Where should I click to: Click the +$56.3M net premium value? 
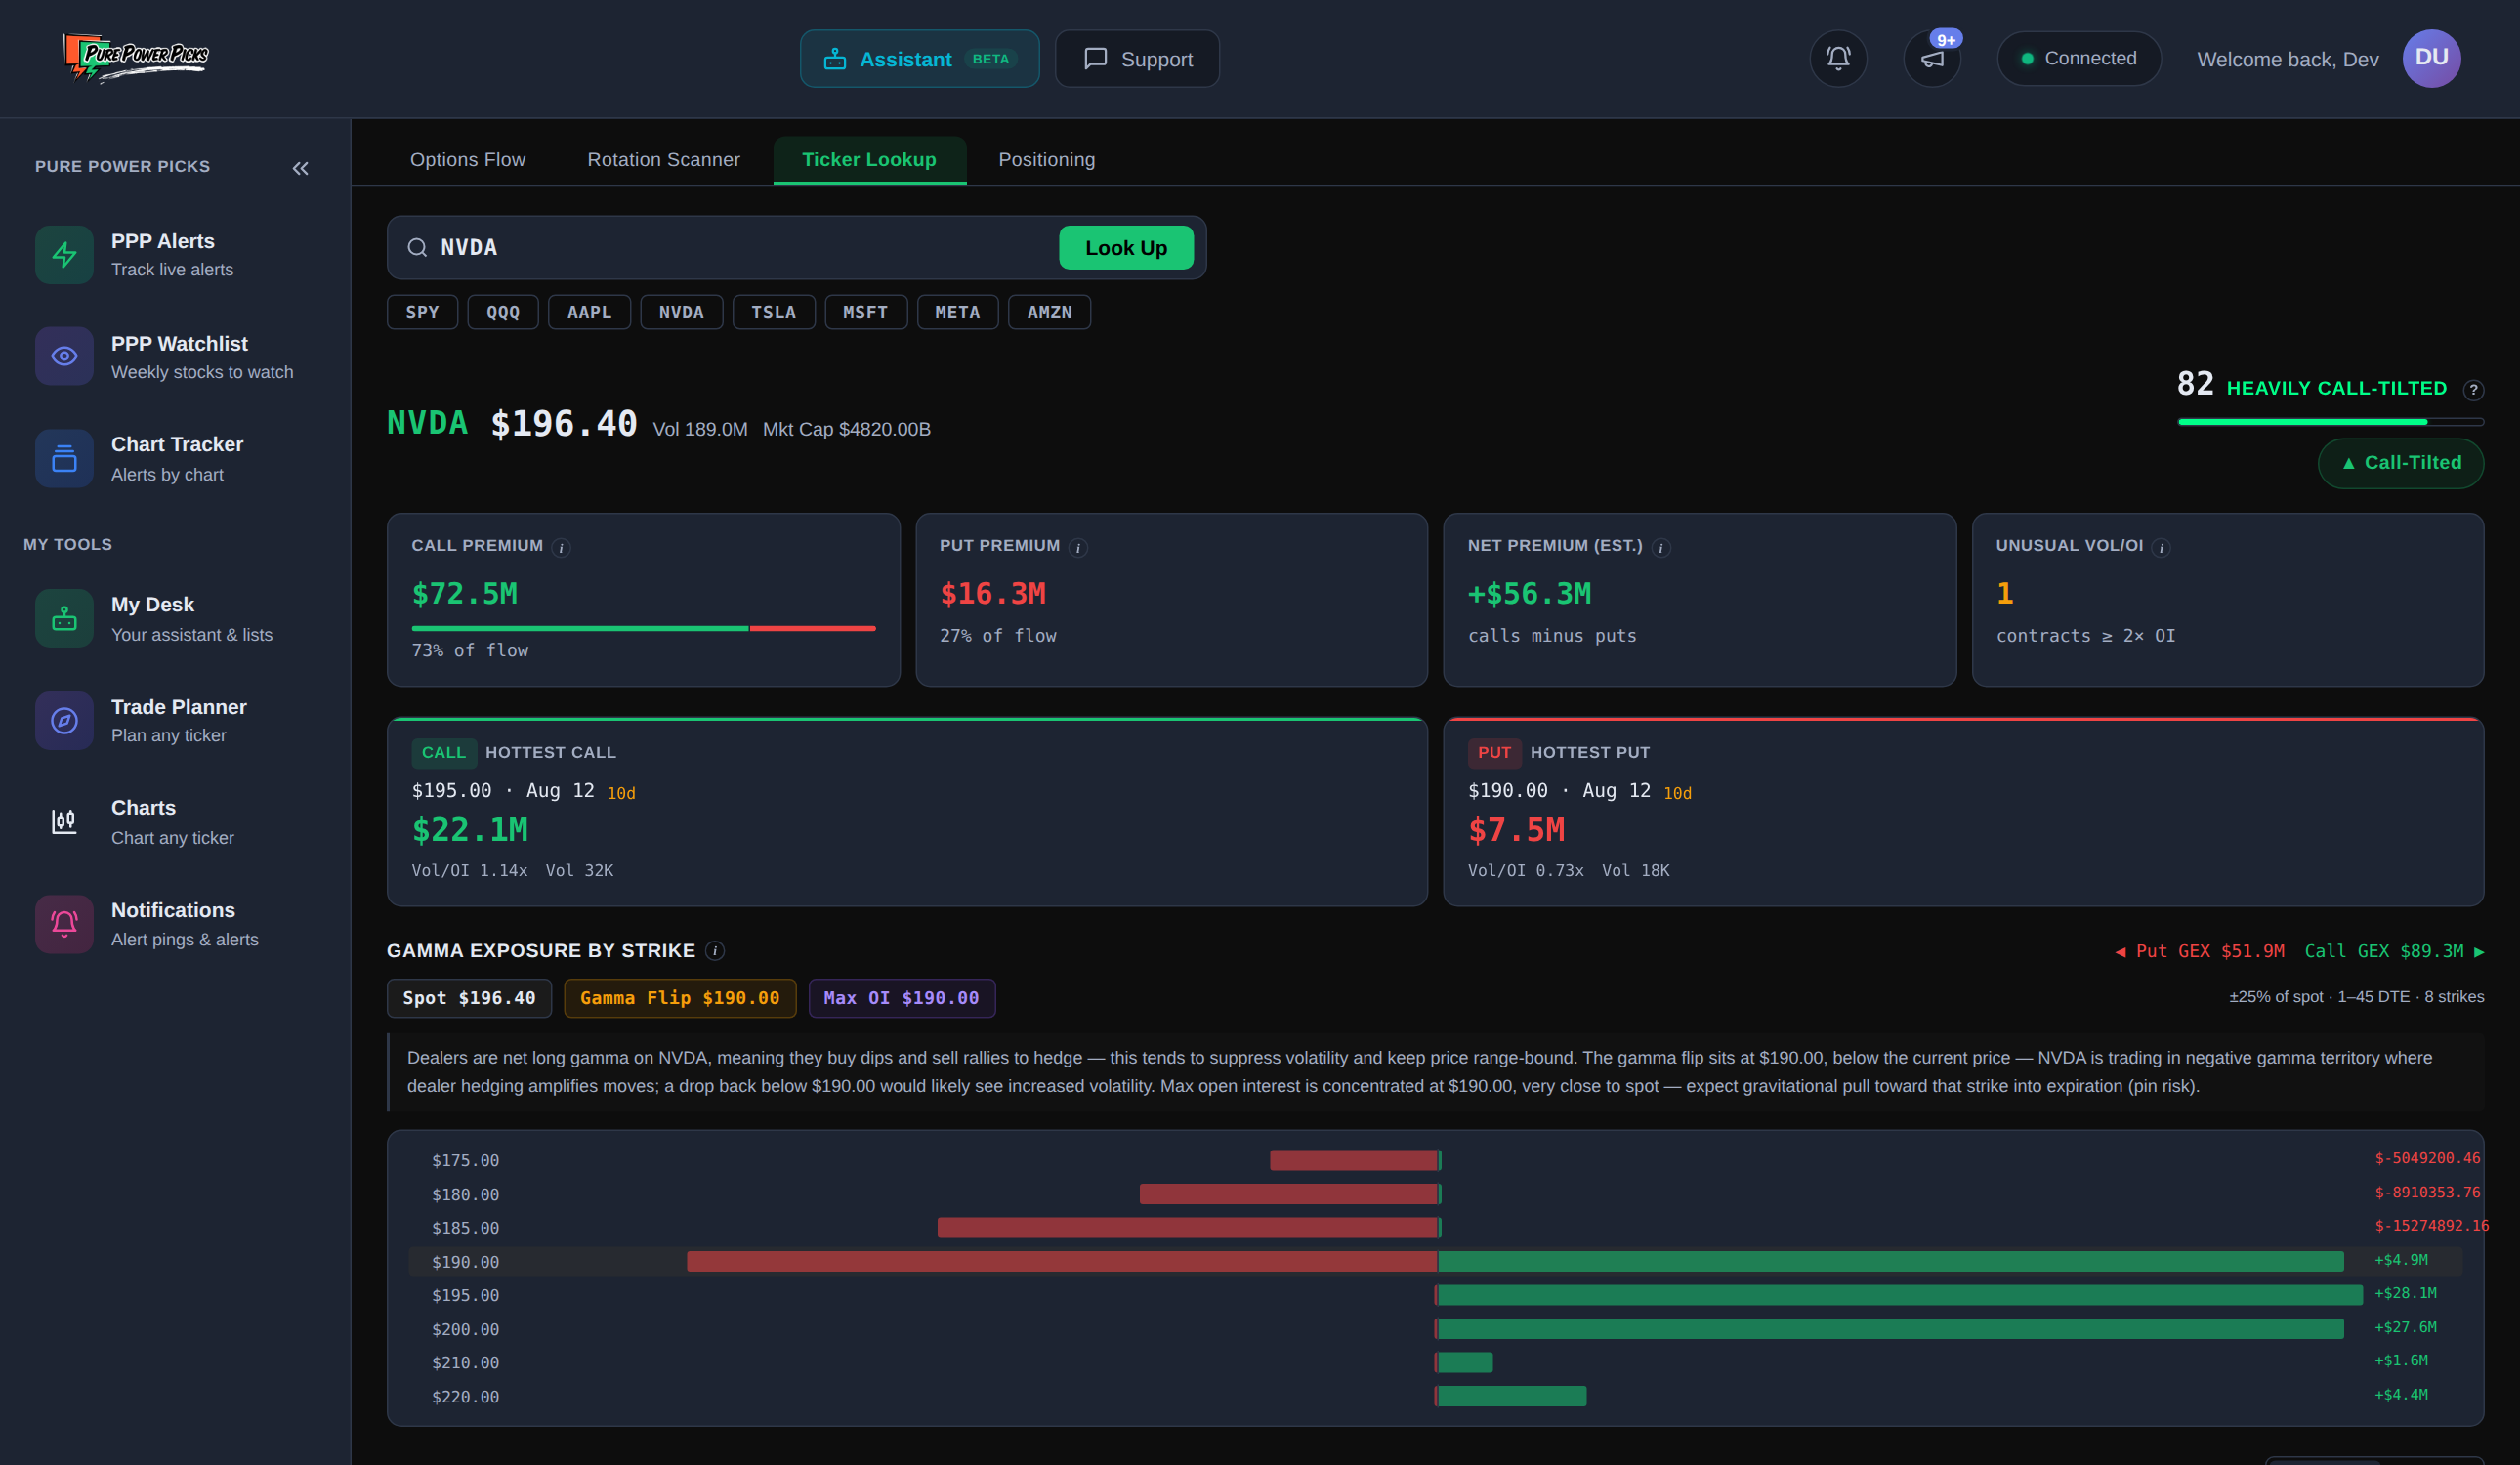(1529, 594)
